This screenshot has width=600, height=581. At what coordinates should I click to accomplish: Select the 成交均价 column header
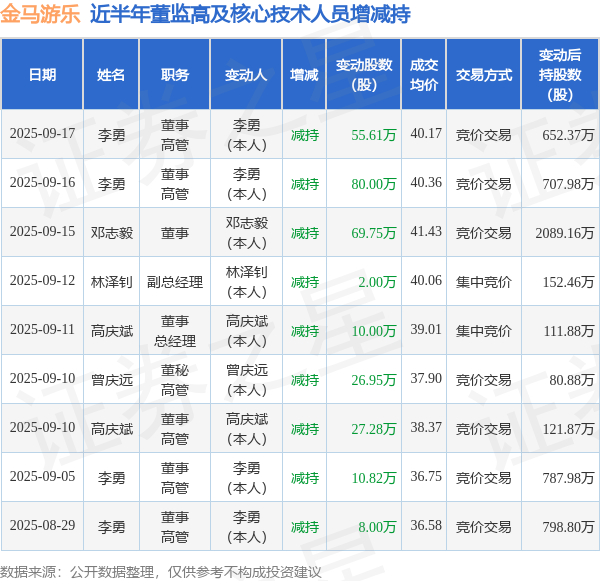tap(424, 75)
